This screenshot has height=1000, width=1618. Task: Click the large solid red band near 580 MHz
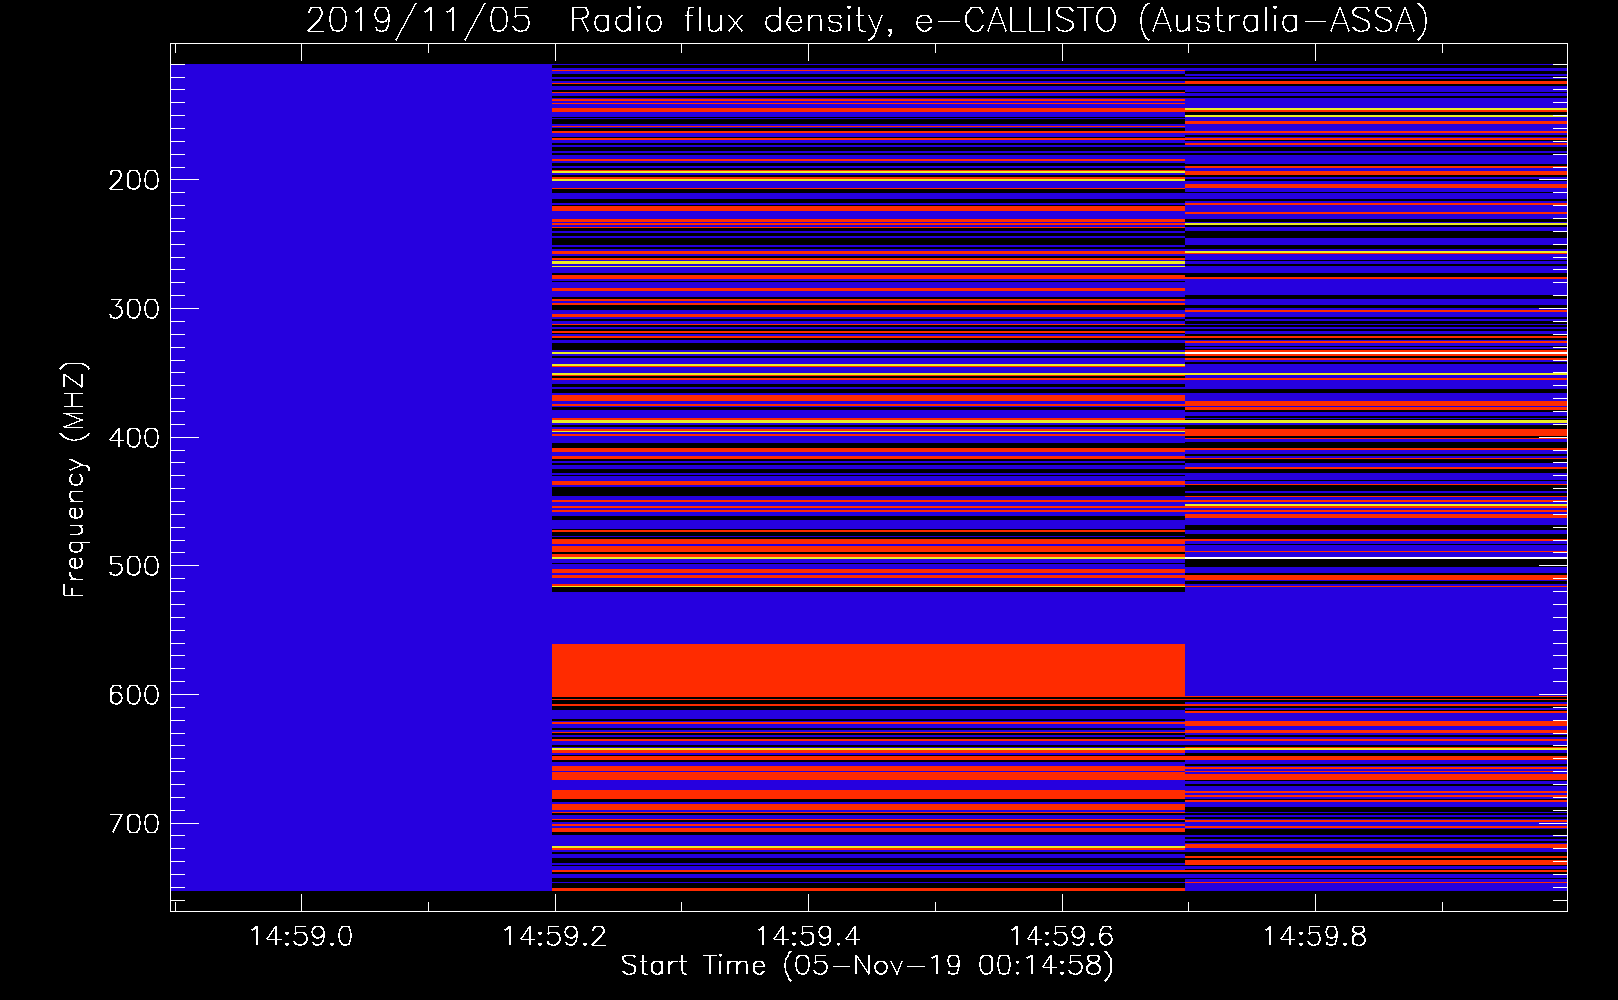868,670
